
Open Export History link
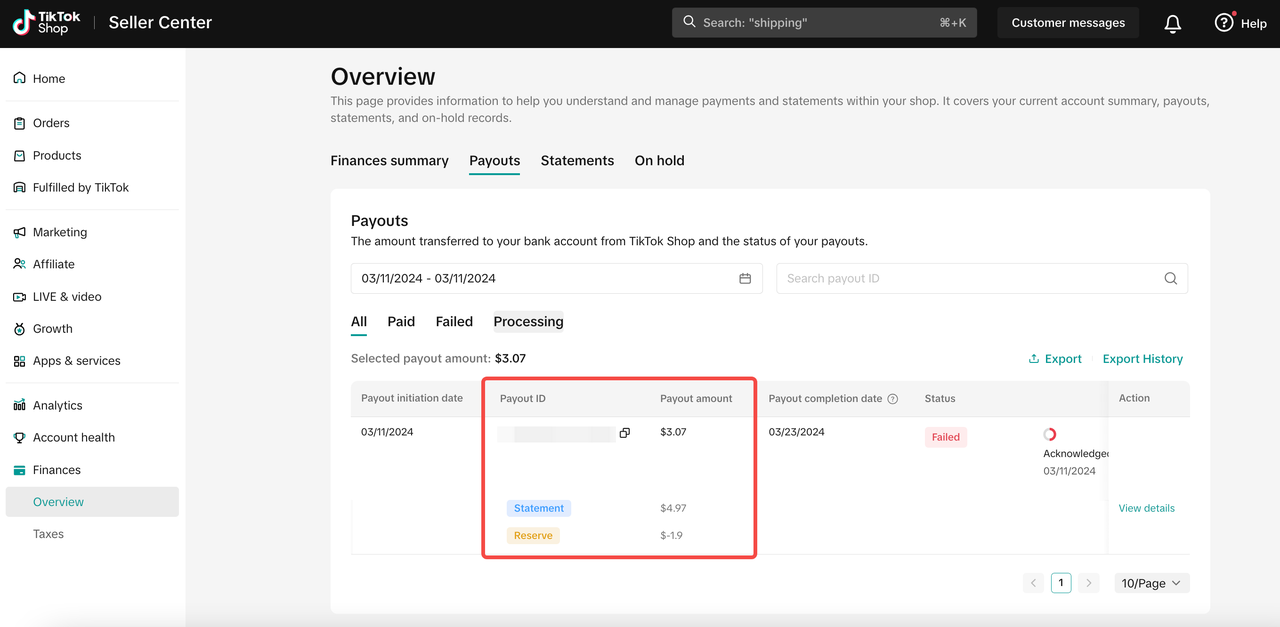pos(1142,359)
